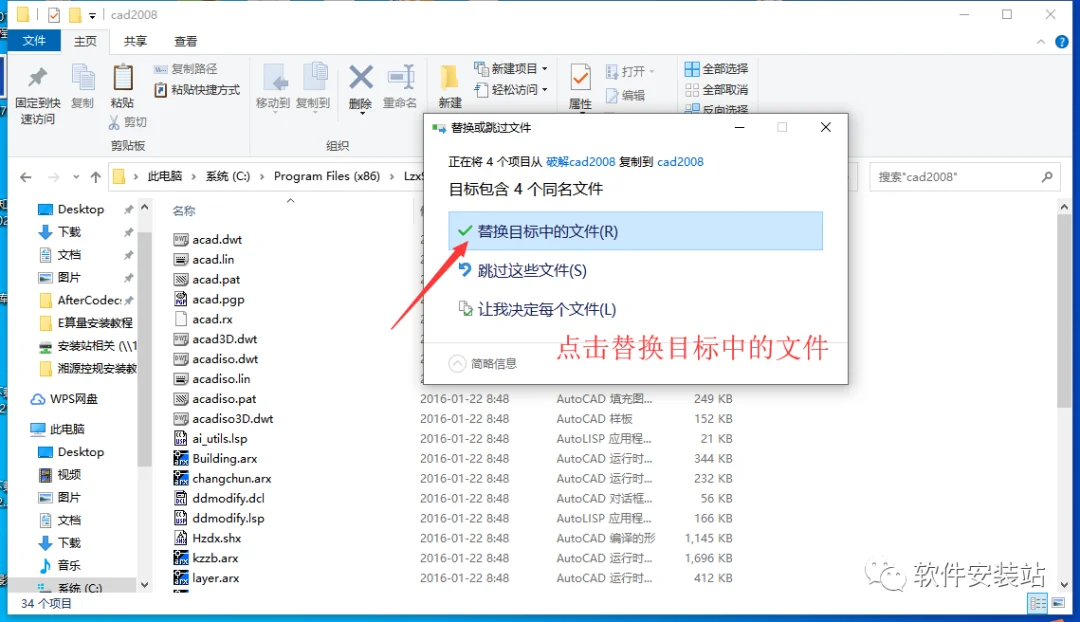Click the Back navigation arrow

[x=25, y=177]
